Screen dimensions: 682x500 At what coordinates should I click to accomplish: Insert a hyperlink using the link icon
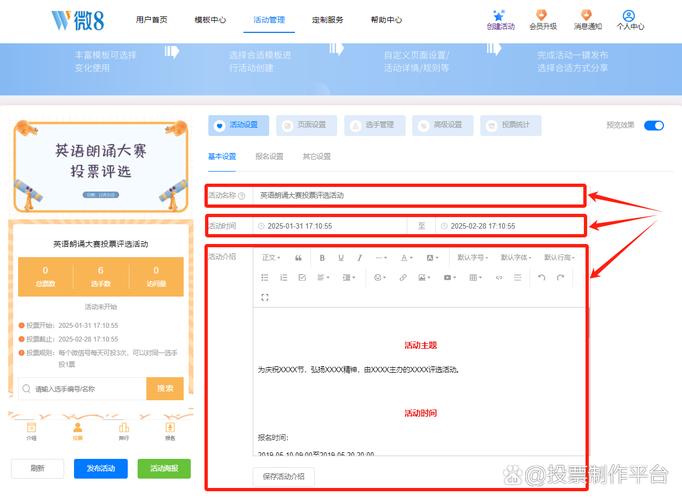403,277
